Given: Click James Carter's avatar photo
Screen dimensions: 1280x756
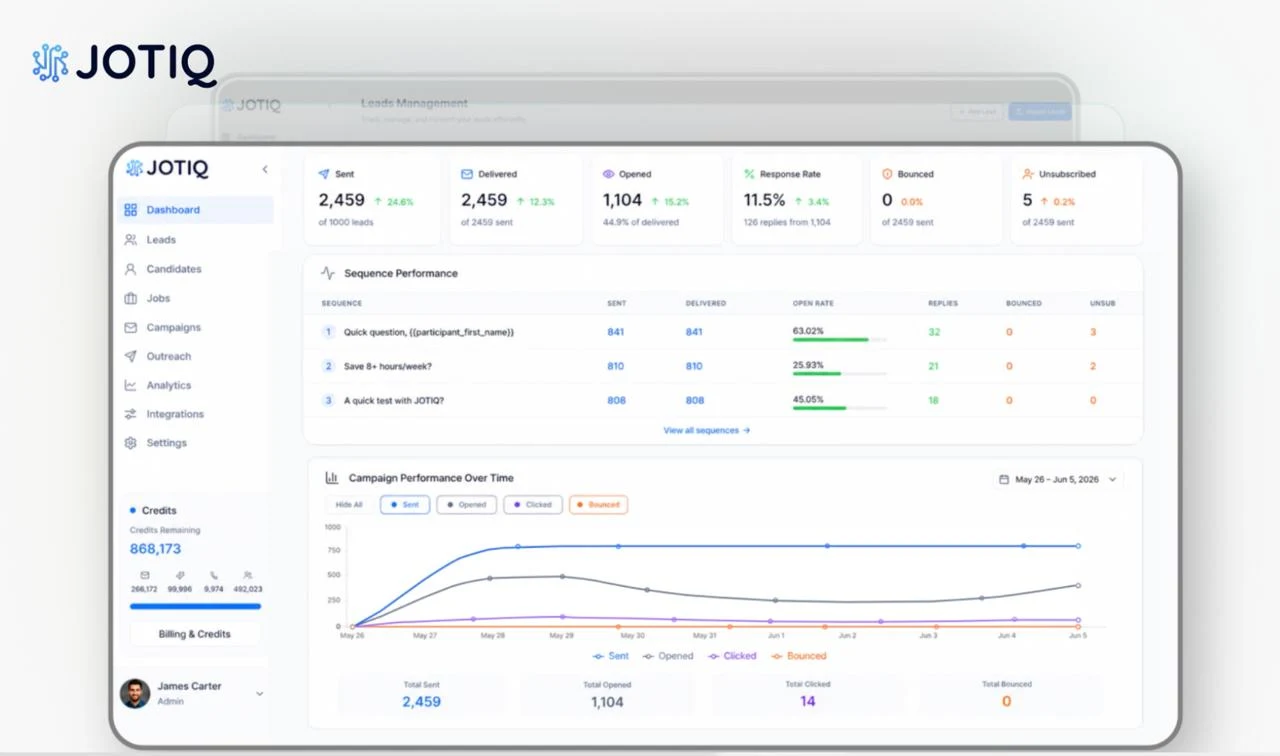Looking at the screenshot, I should pos(135,693).
